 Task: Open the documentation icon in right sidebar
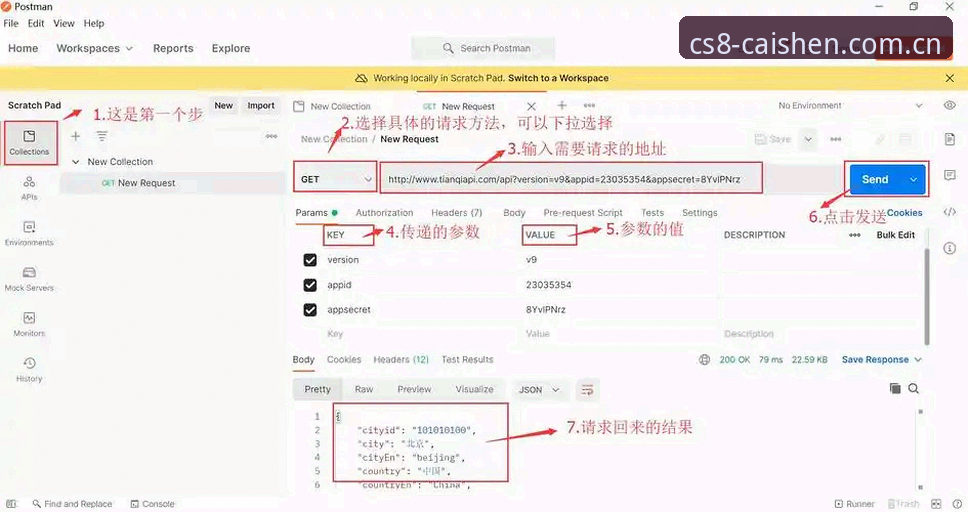point(949,139)
